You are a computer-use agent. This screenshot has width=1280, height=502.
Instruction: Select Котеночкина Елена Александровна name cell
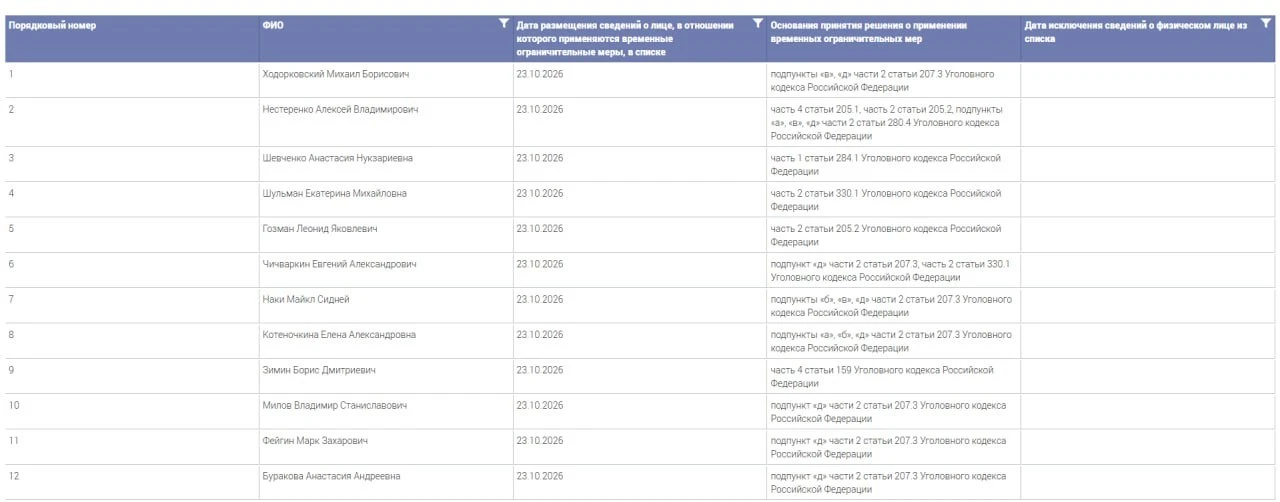pyautogui.click(x=385, y=340)
